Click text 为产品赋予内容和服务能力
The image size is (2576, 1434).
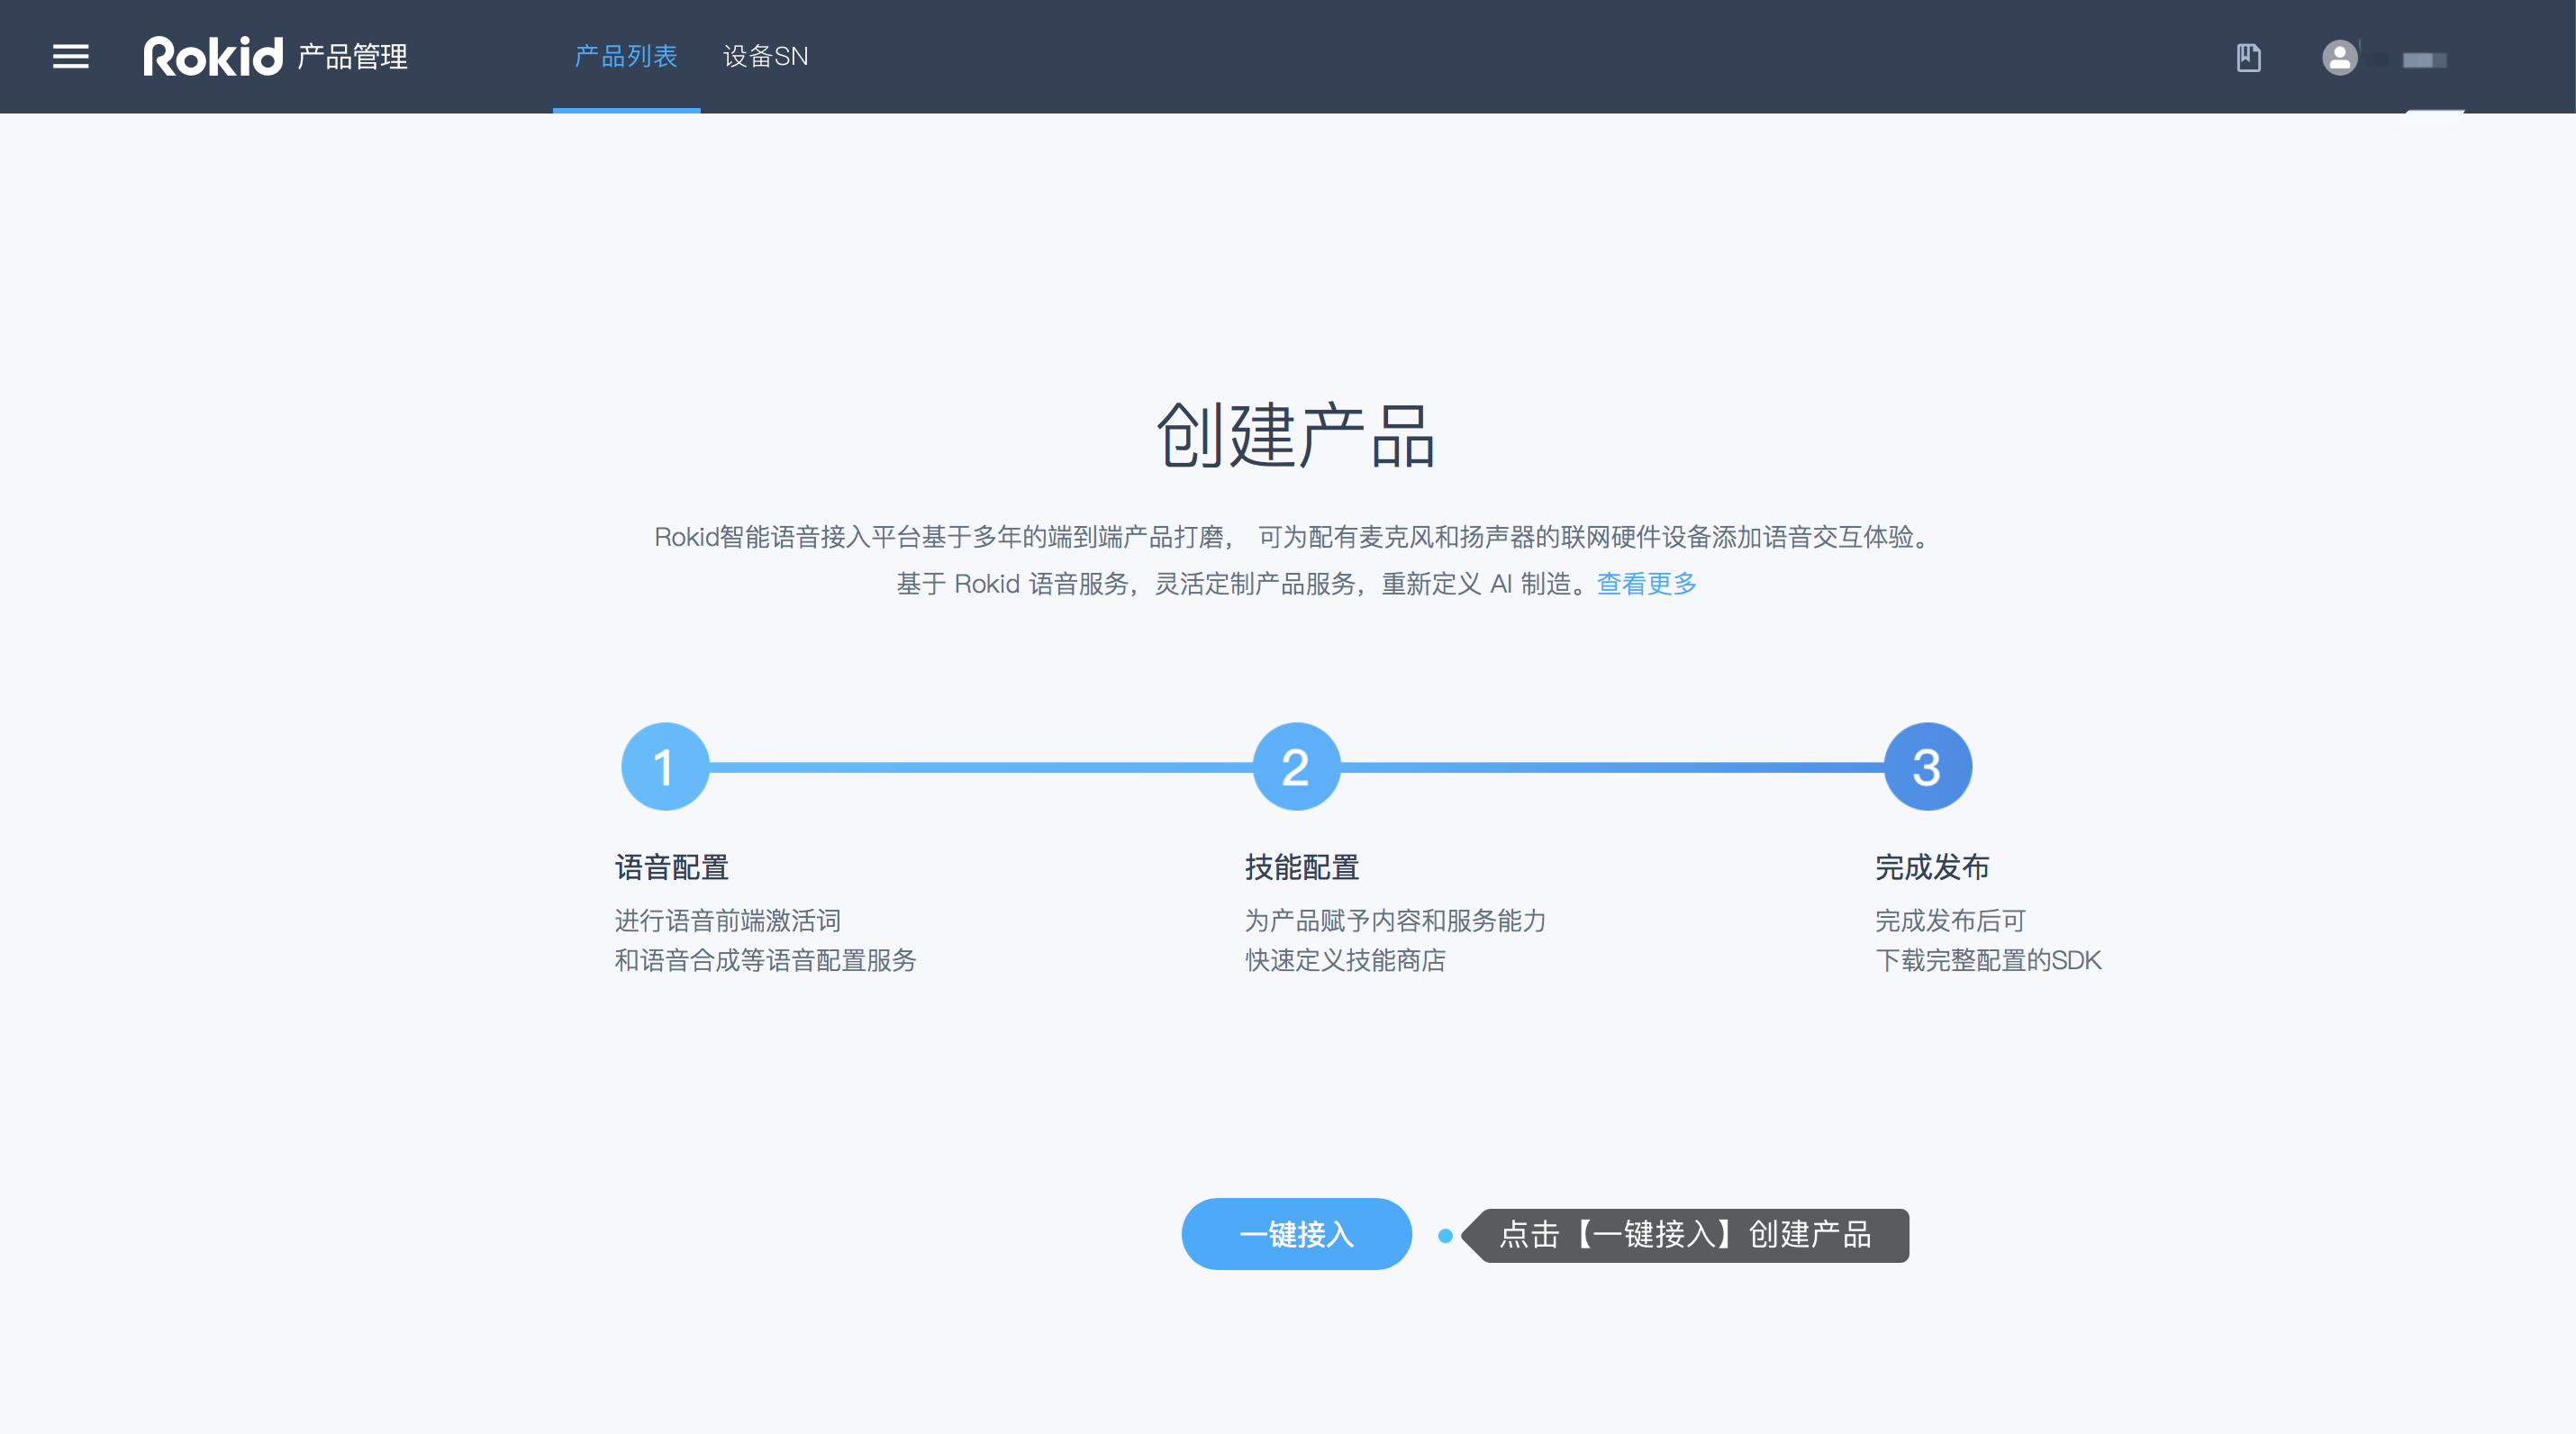click(x=1395, y=920)
